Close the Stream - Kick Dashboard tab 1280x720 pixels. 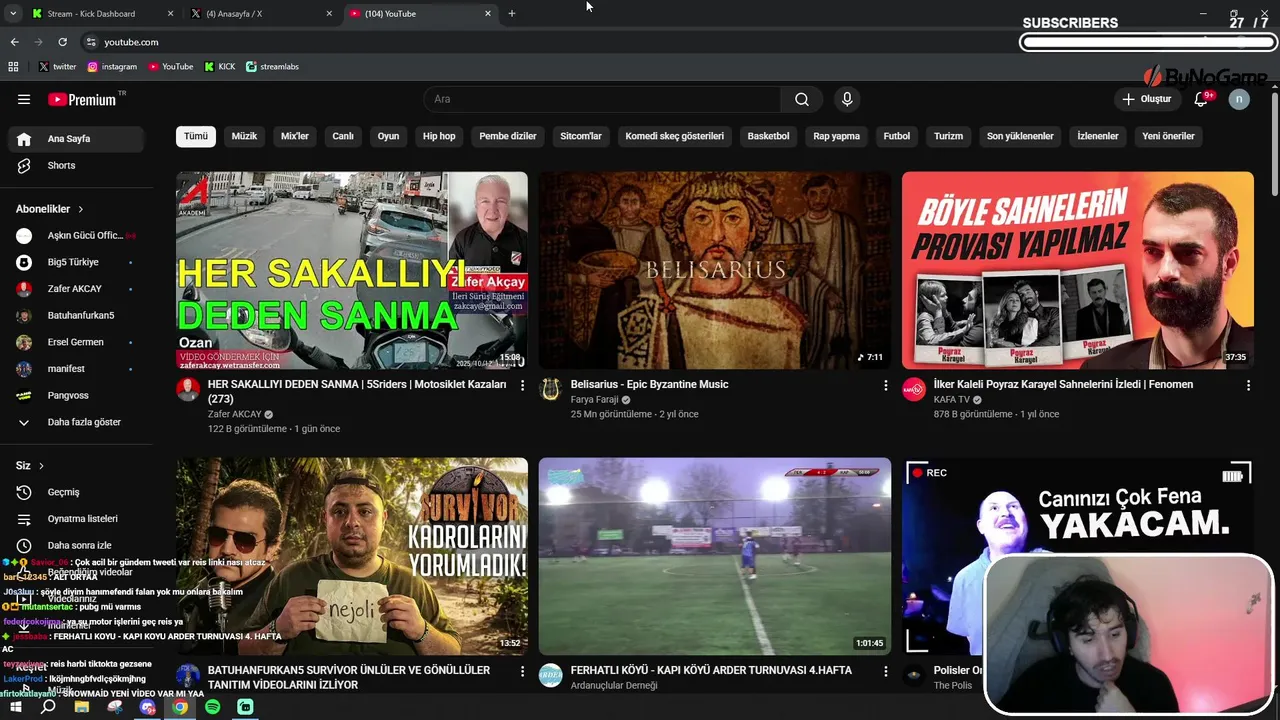coord(170,14)
